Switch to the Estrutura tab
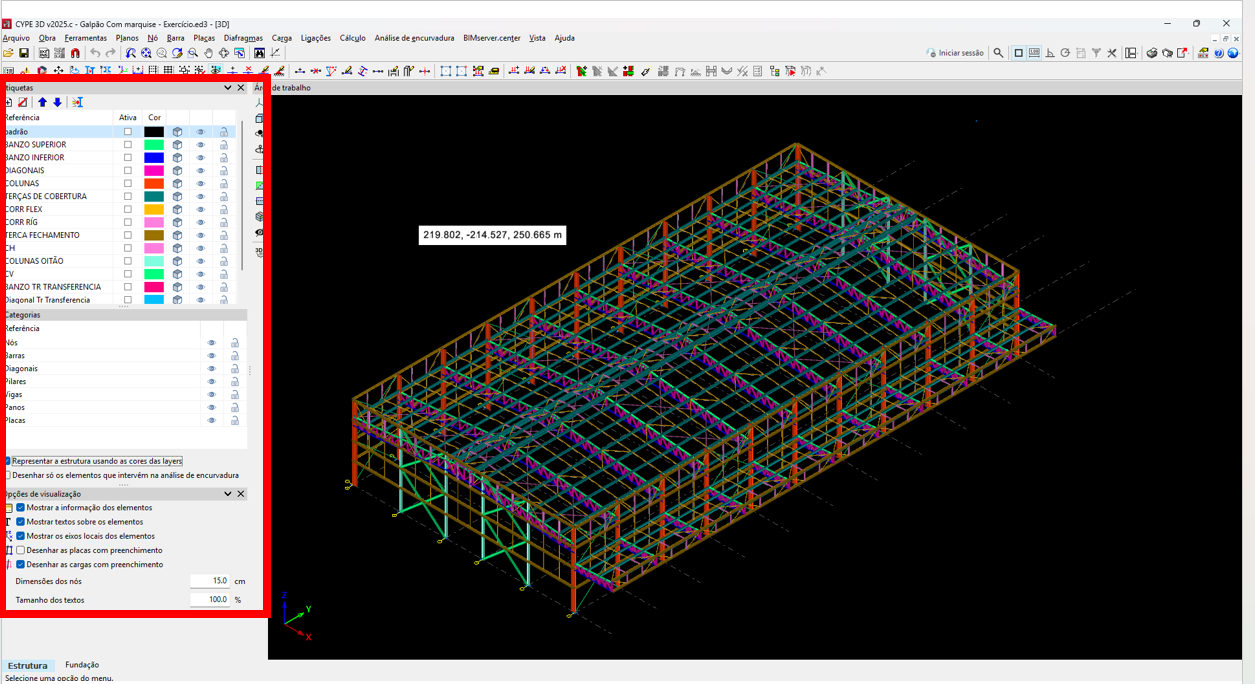 27,665
